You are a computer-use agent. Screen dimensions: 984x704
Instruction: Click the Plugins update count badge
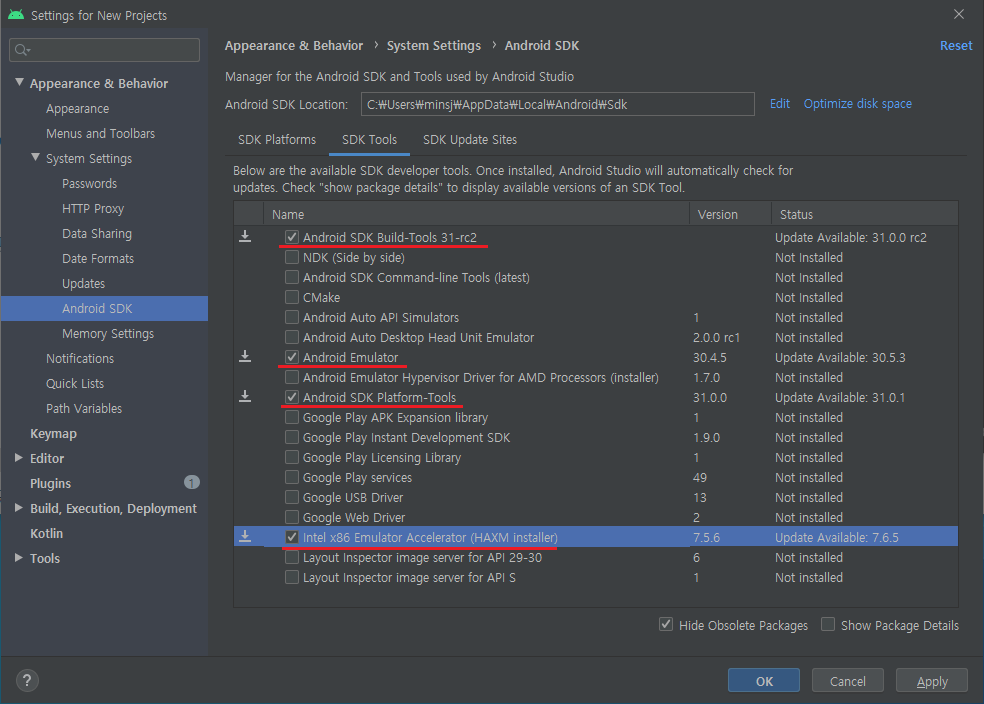191,482
